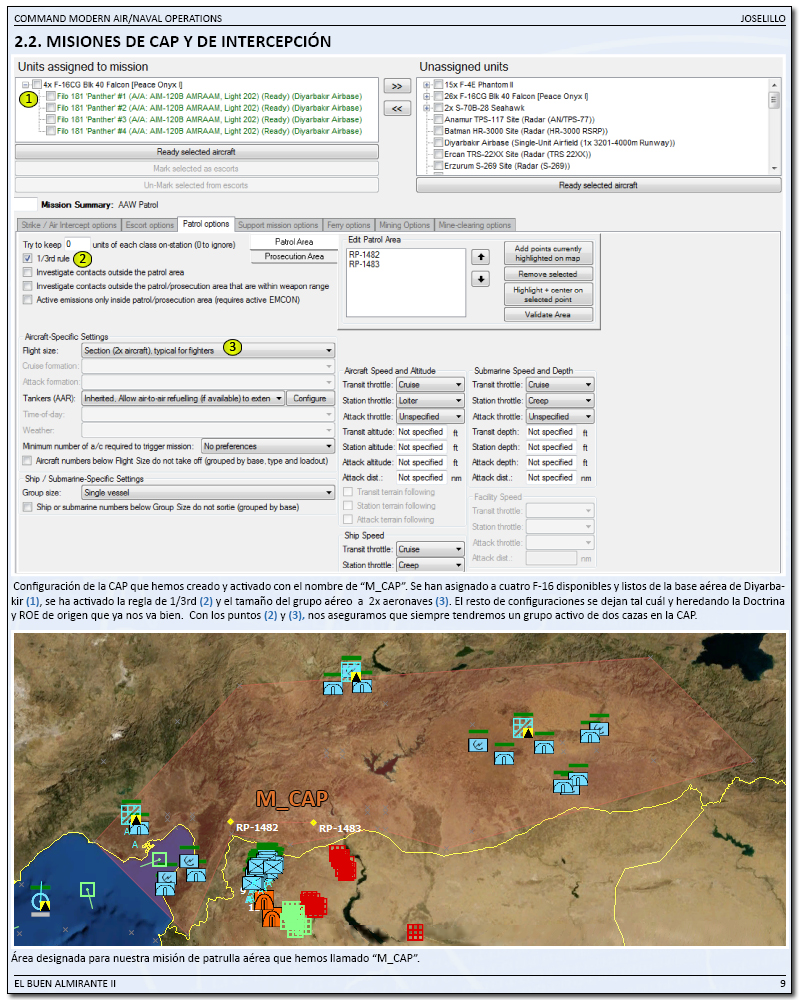Toggle the 1/3rd rule checkbox
Image resolution: width=800 pixels, height=1000 pixels.
pos(27,258)
